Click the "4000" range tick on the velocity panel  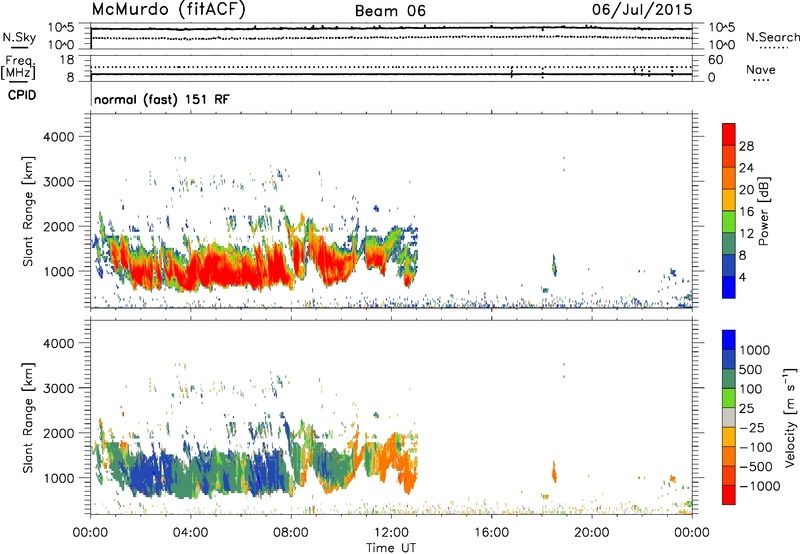[59, 343]
